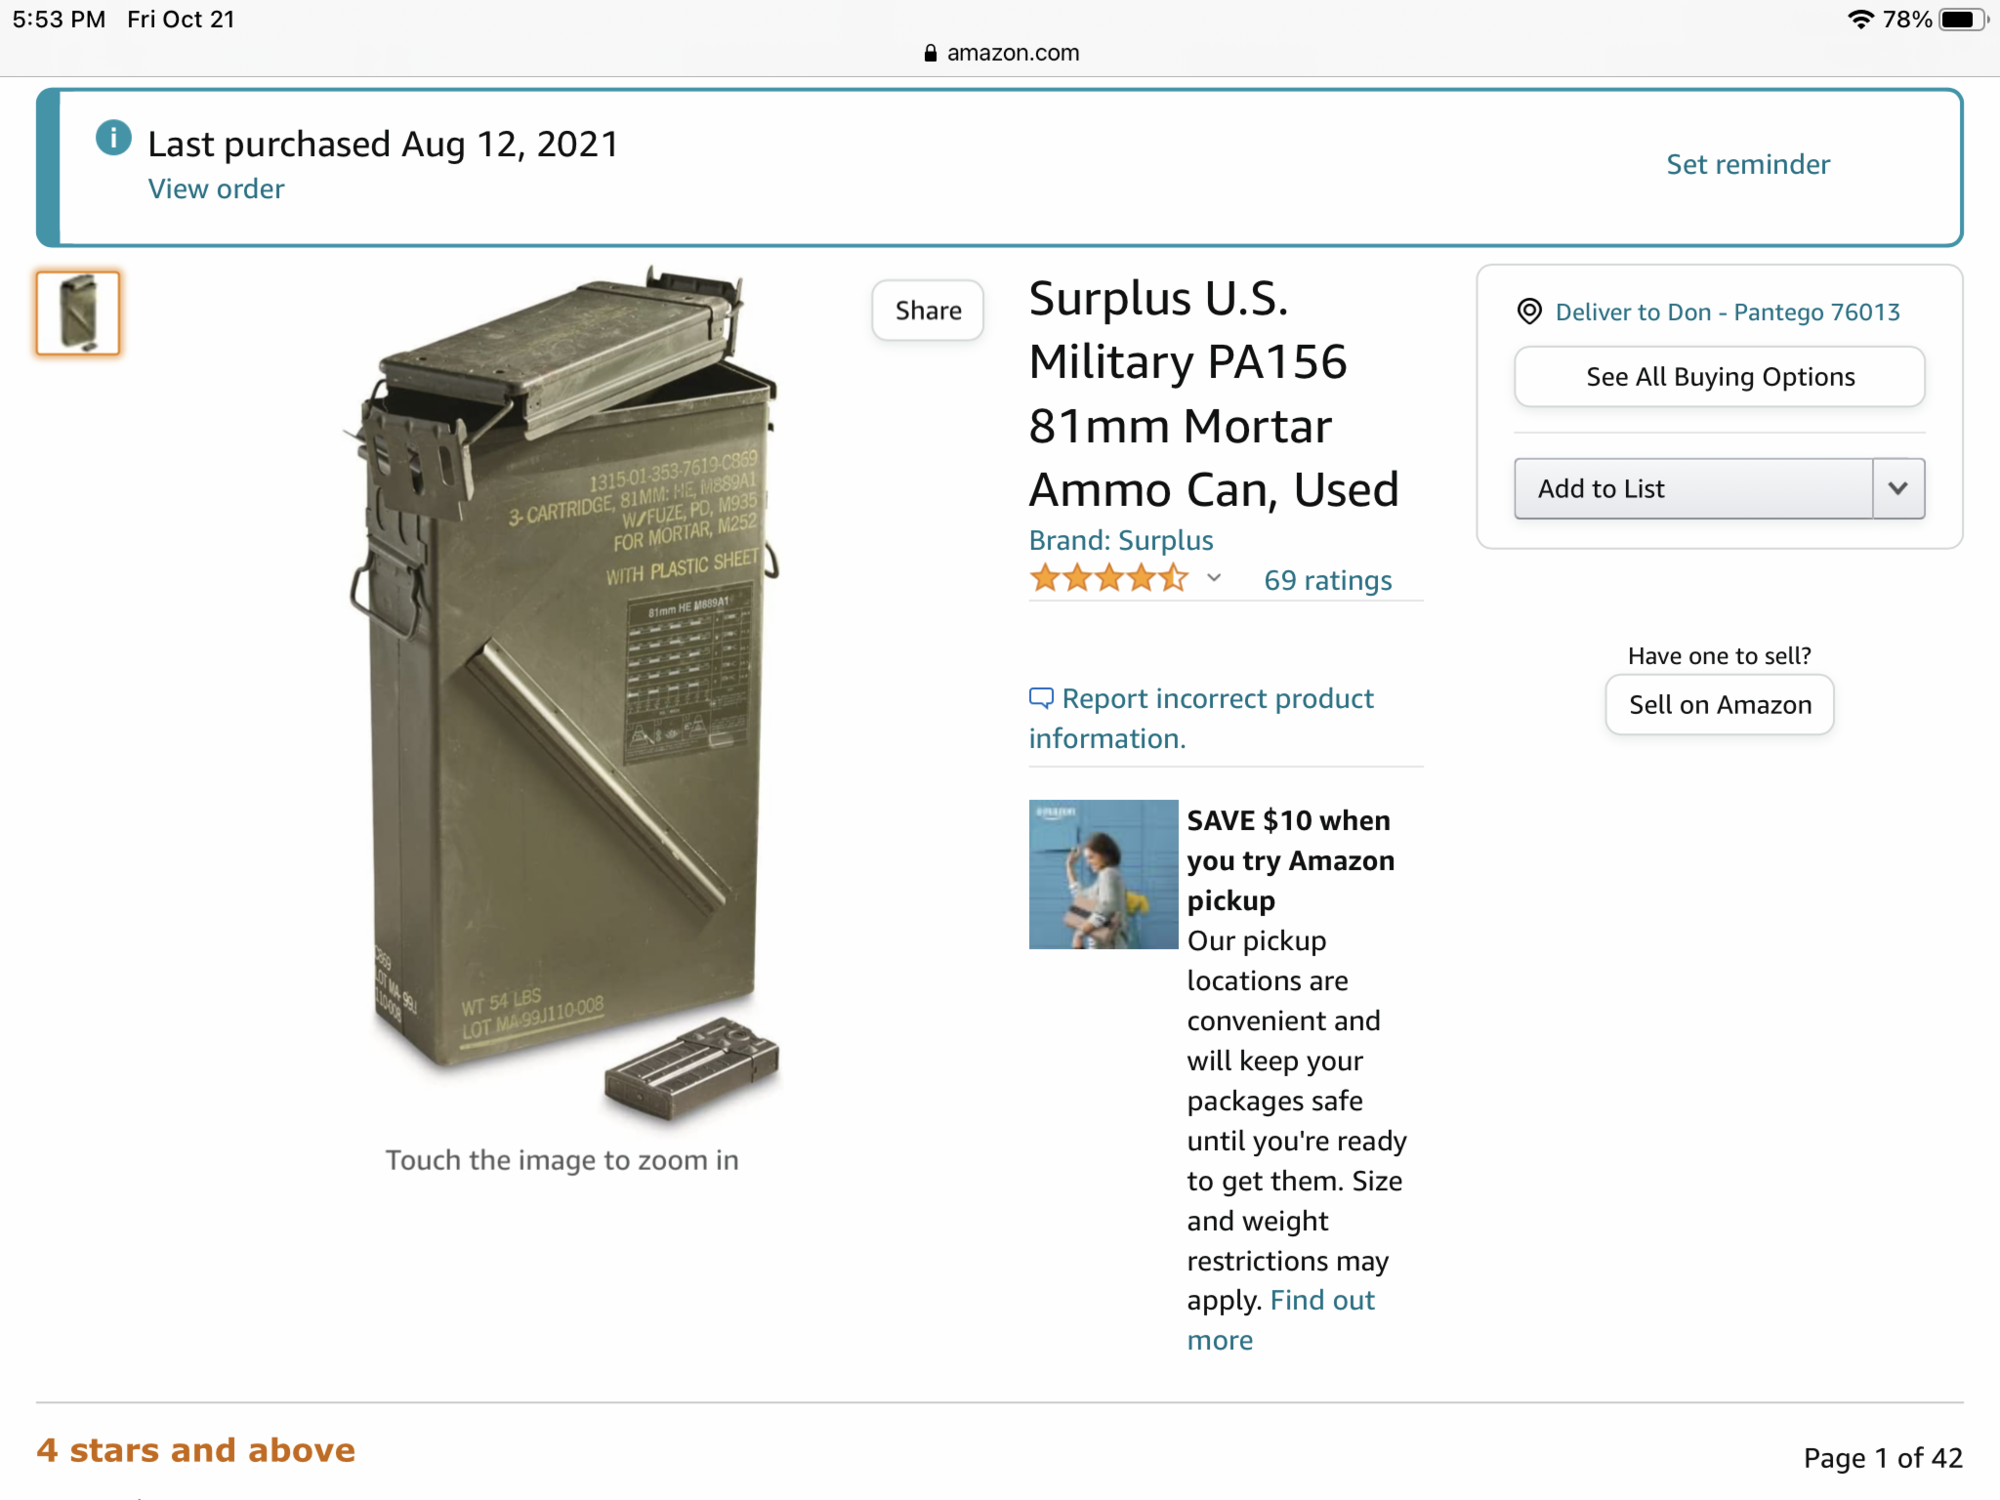The image size is (2000, 1500).
Task: Tap the battery indicator icon
Action: [x=1960, y=19]
